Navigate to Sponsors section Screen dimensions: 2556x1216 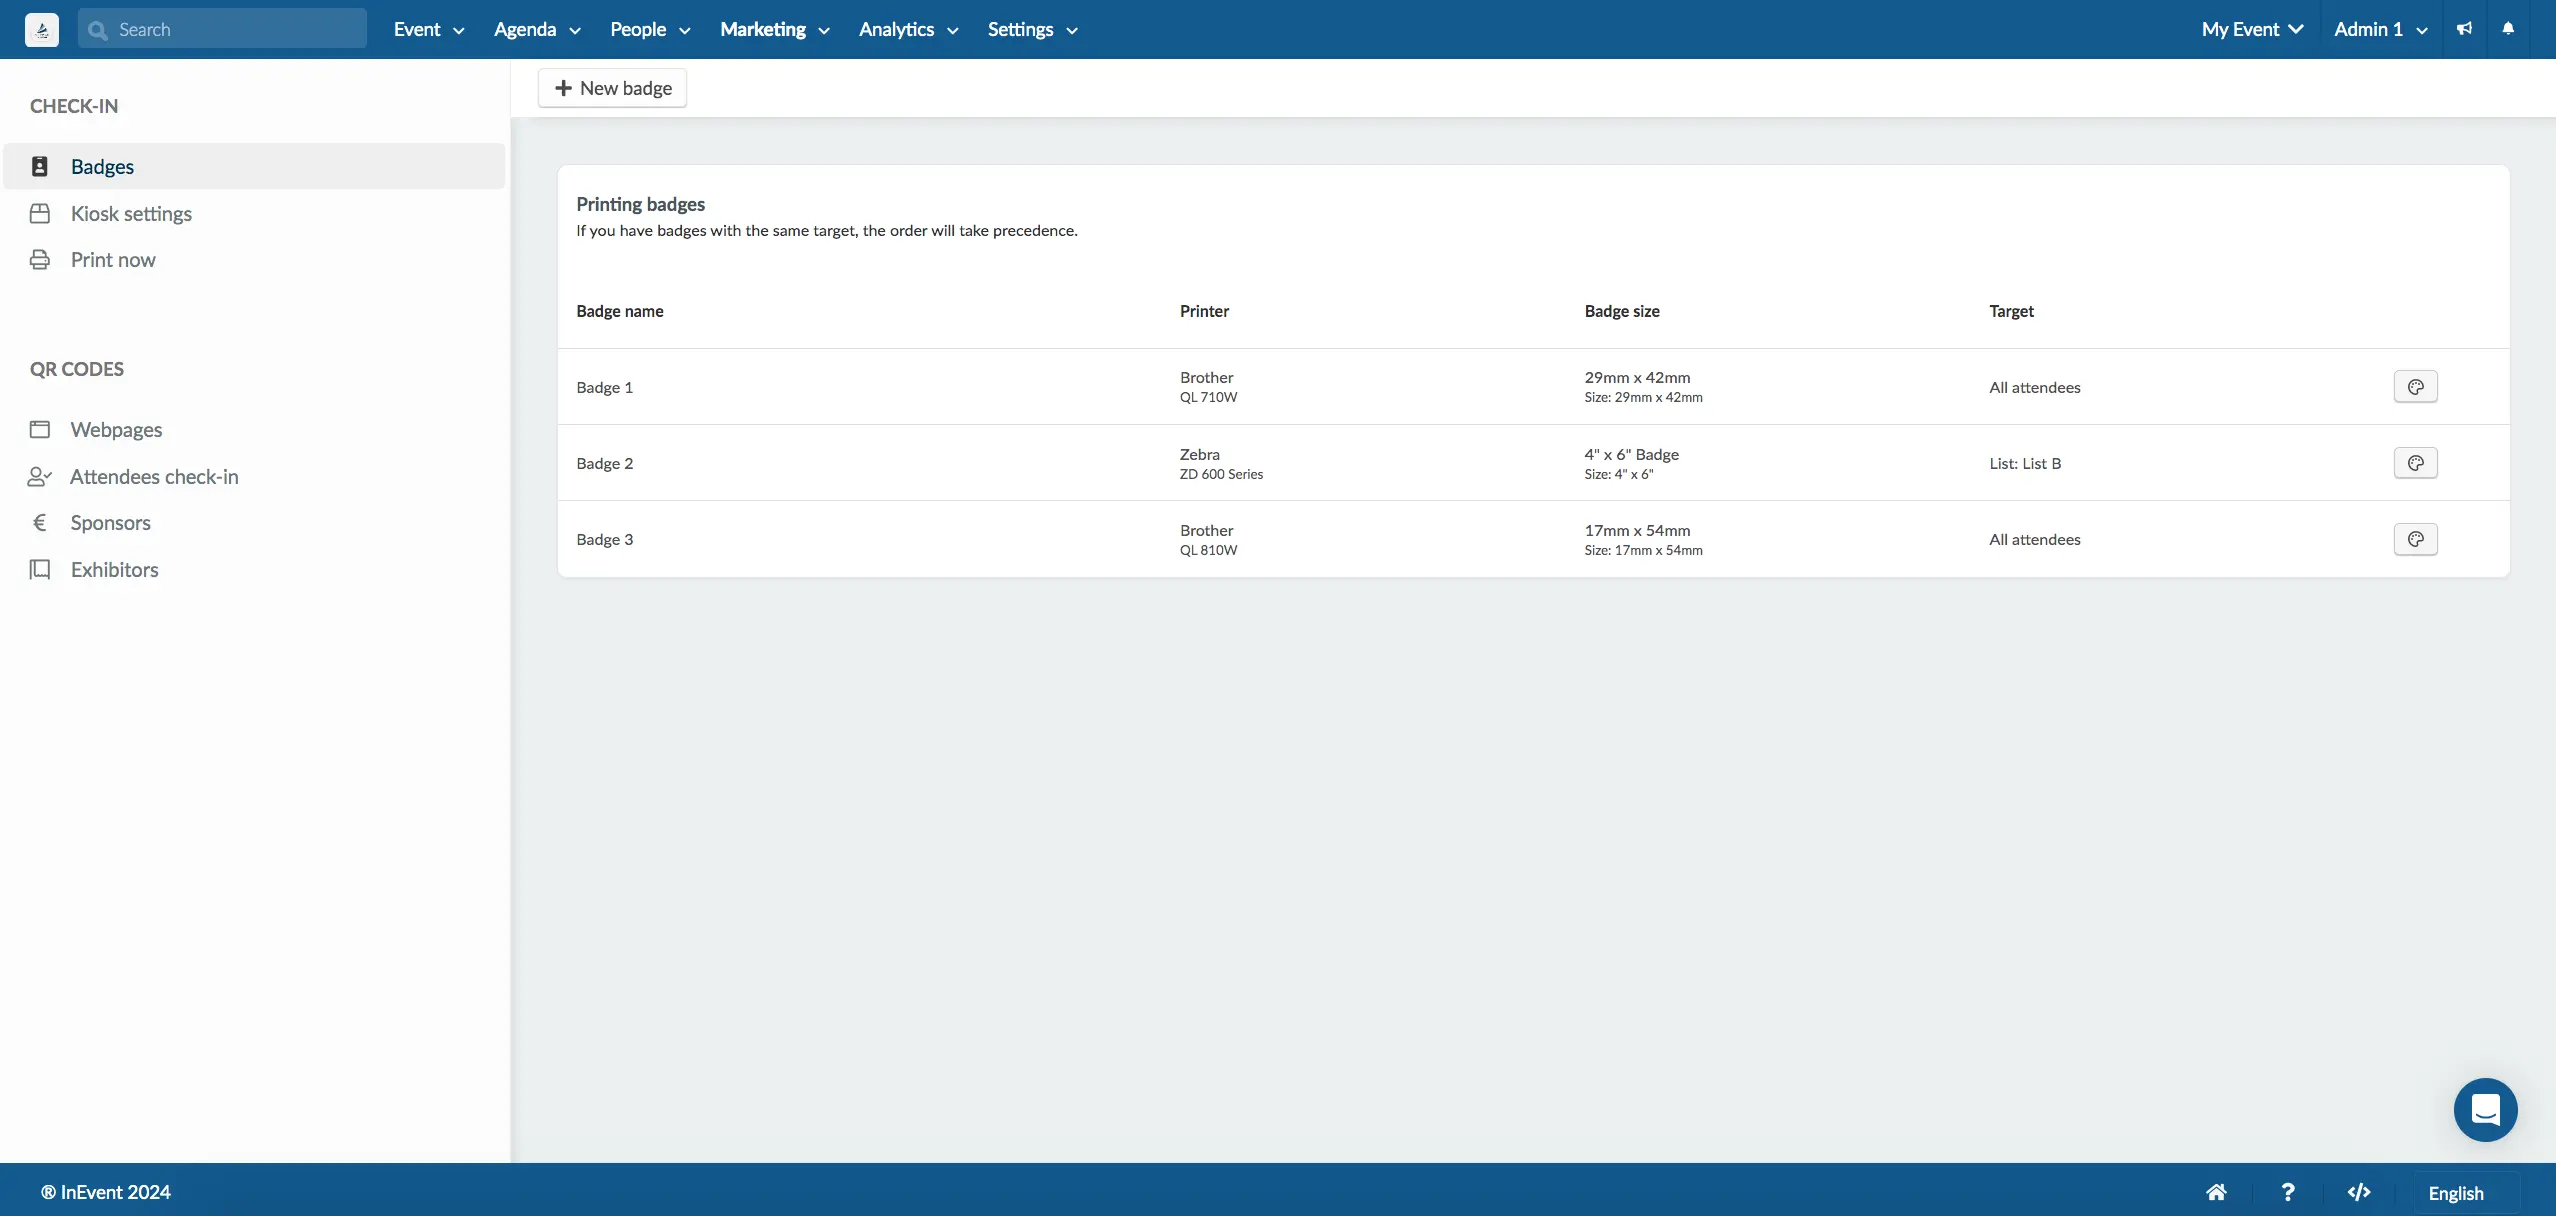point(109,523)
